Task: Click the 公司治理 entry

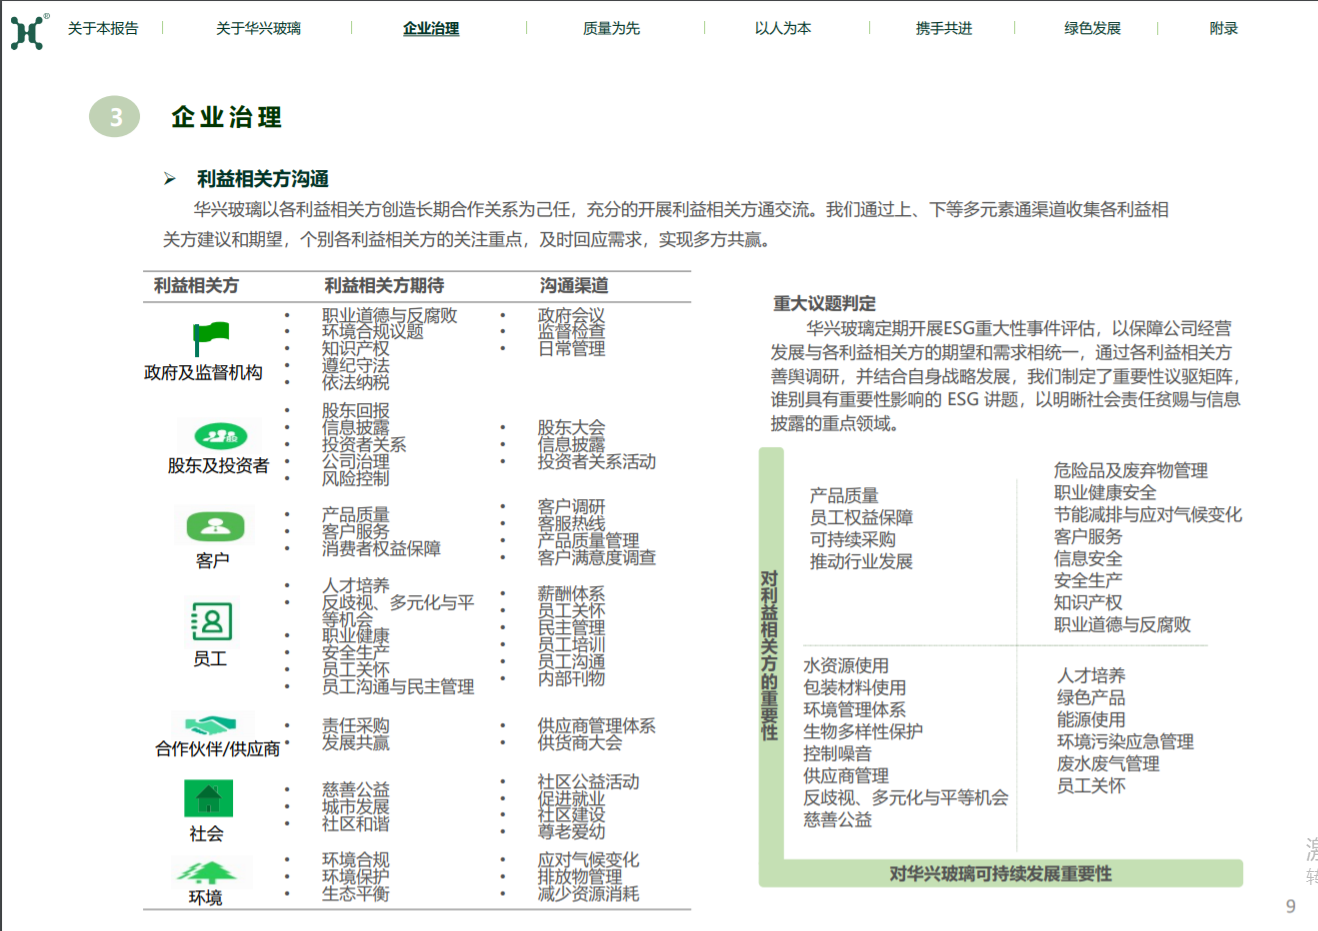Action: coord(356,462)
